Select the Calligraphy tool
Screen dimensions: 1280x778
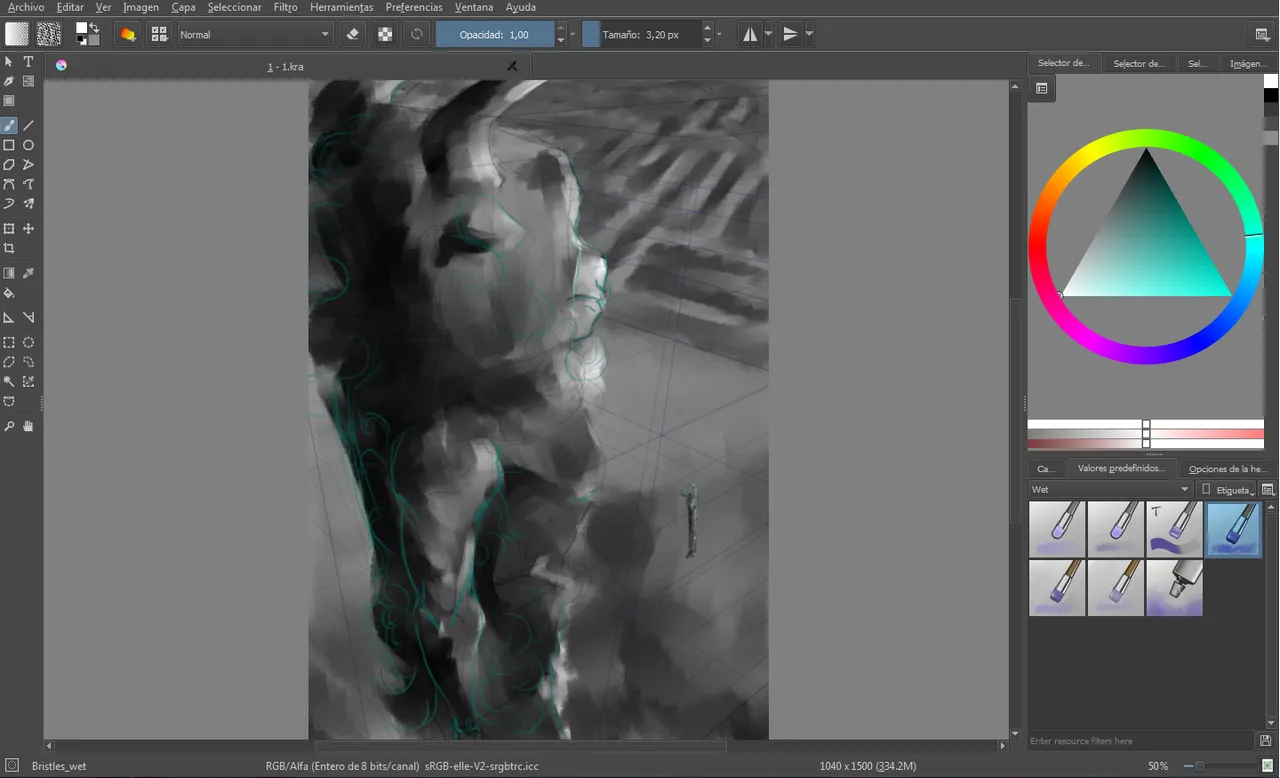(x=9, y=82)
